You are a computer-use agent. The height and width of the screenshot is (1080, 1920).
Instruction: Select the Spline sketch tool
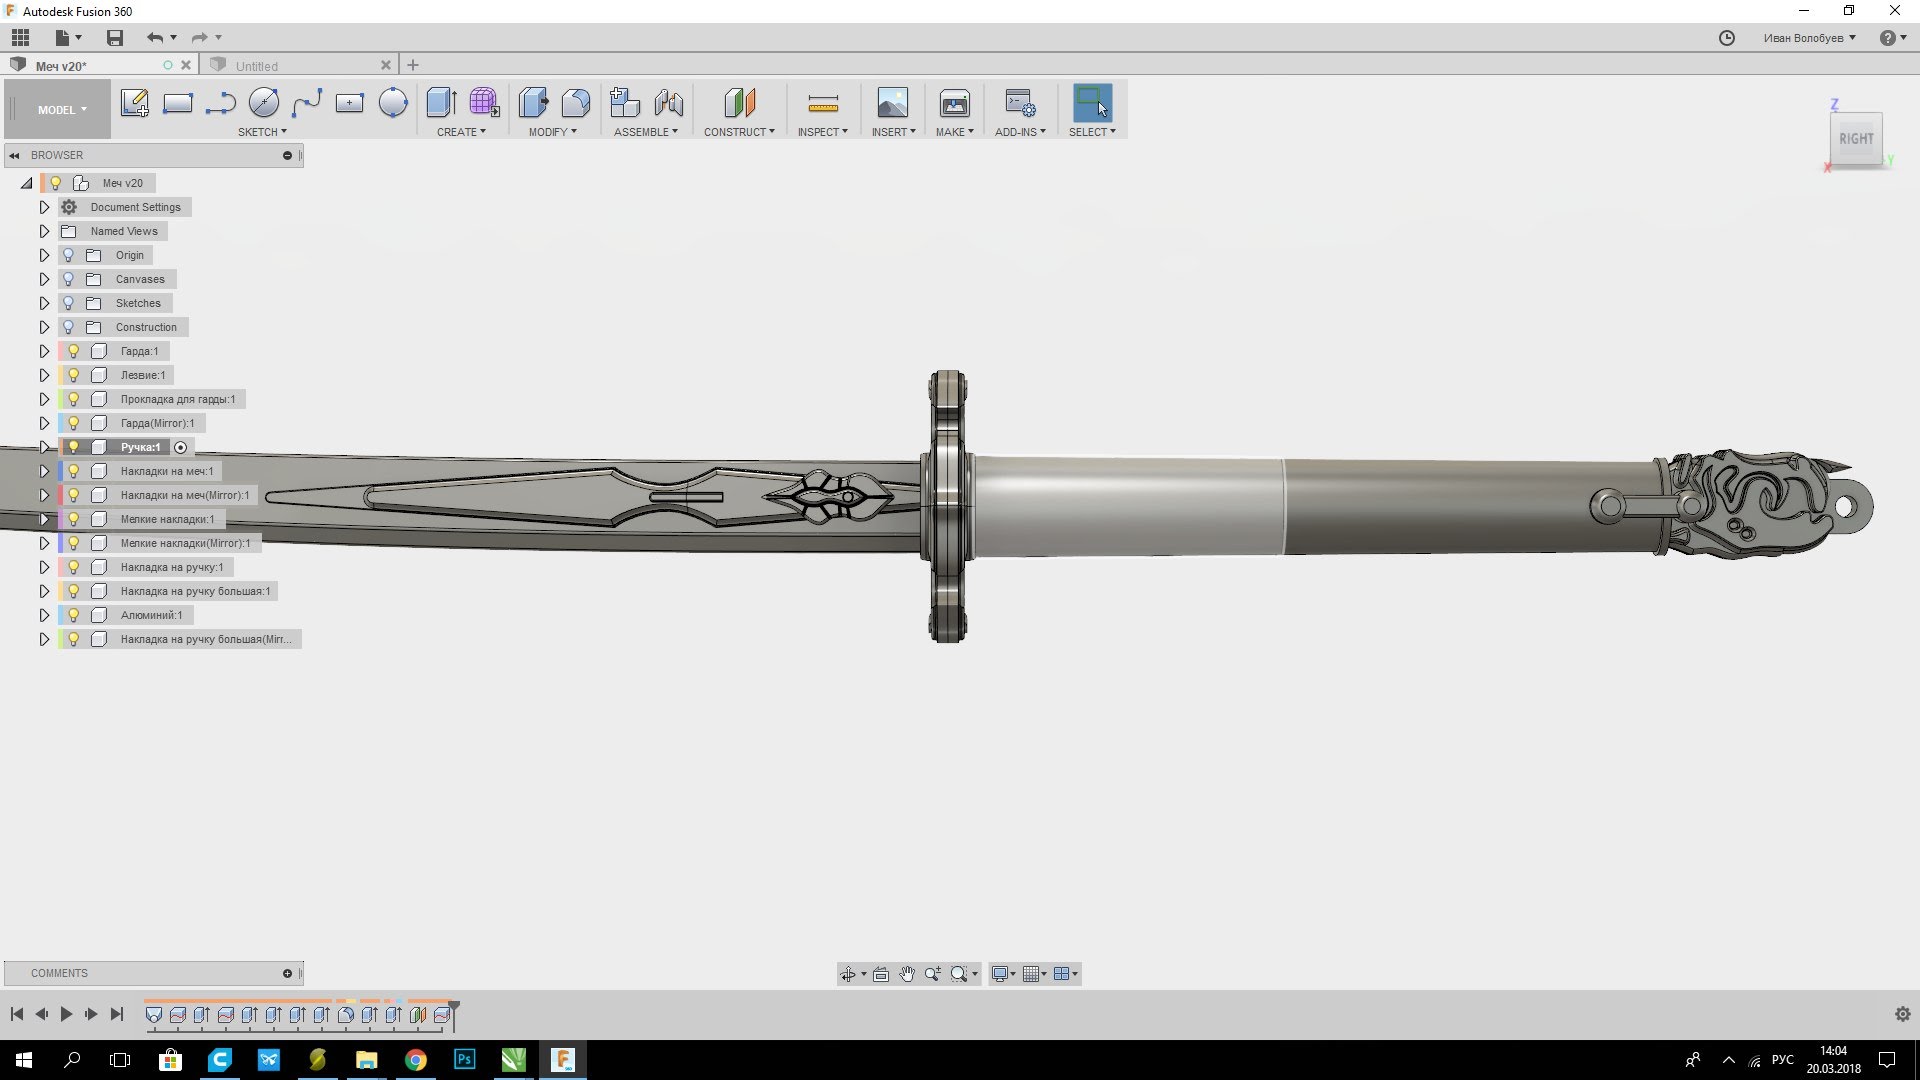click(x=307, y=103)
